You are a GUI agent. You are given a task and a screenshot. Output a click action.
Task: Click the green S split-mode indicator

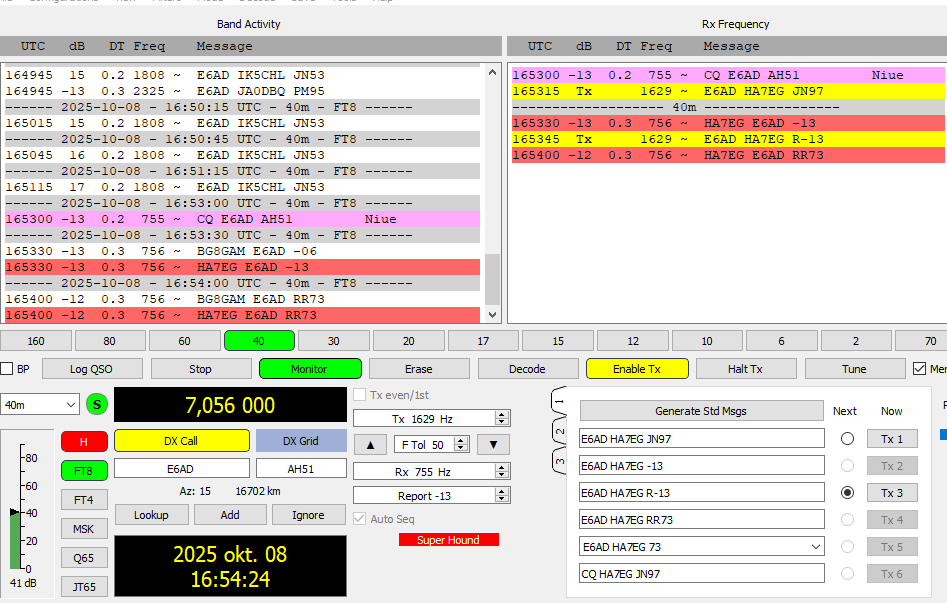click(x=97, y=404)
